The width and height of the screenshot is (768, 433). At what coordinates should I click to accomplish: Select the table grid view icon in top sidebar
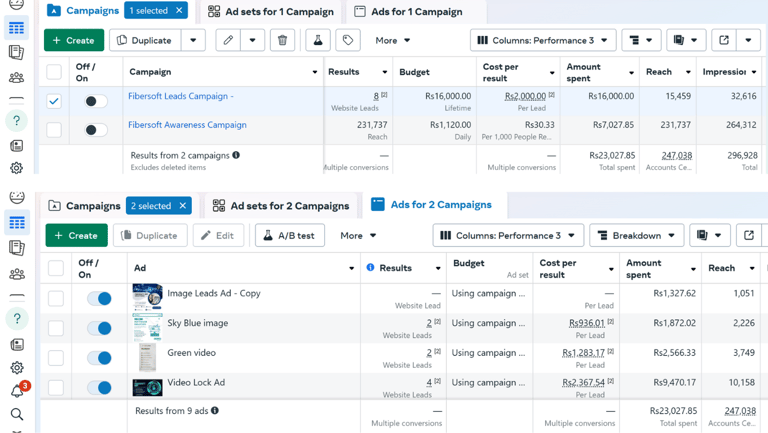click(x=17, y=28)
